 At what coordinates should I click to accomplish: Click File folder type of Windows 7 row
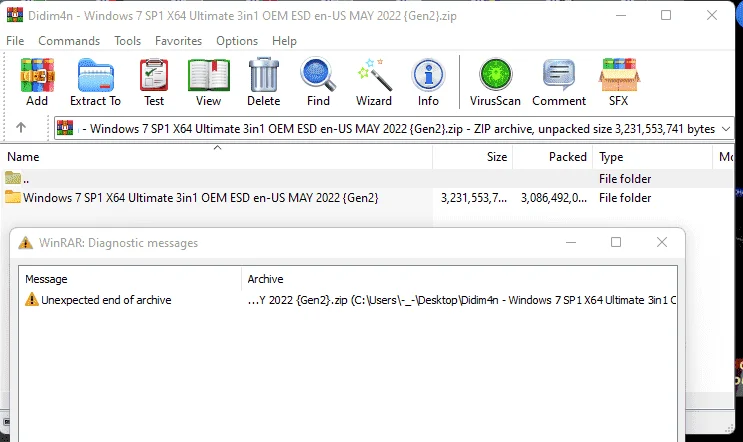pos(625,198)
